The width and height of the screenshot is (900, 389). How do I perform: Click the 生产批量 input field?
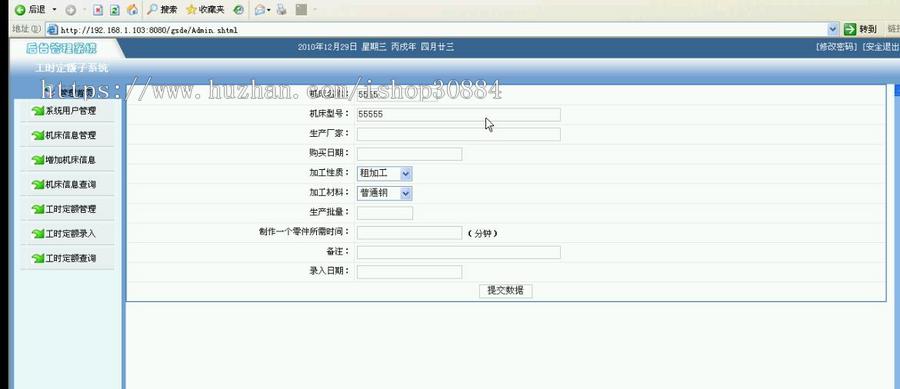385,213
